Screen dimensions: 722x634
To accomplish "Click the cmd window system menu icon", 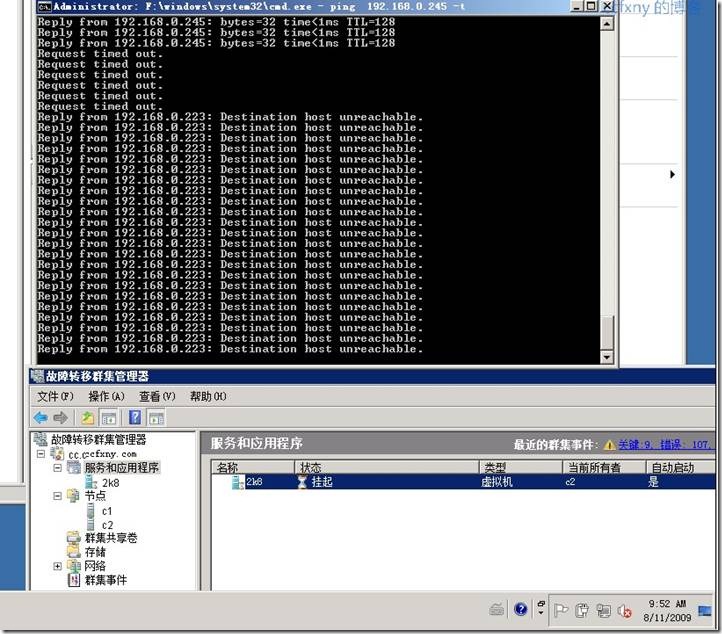I will tap(44, 6).
